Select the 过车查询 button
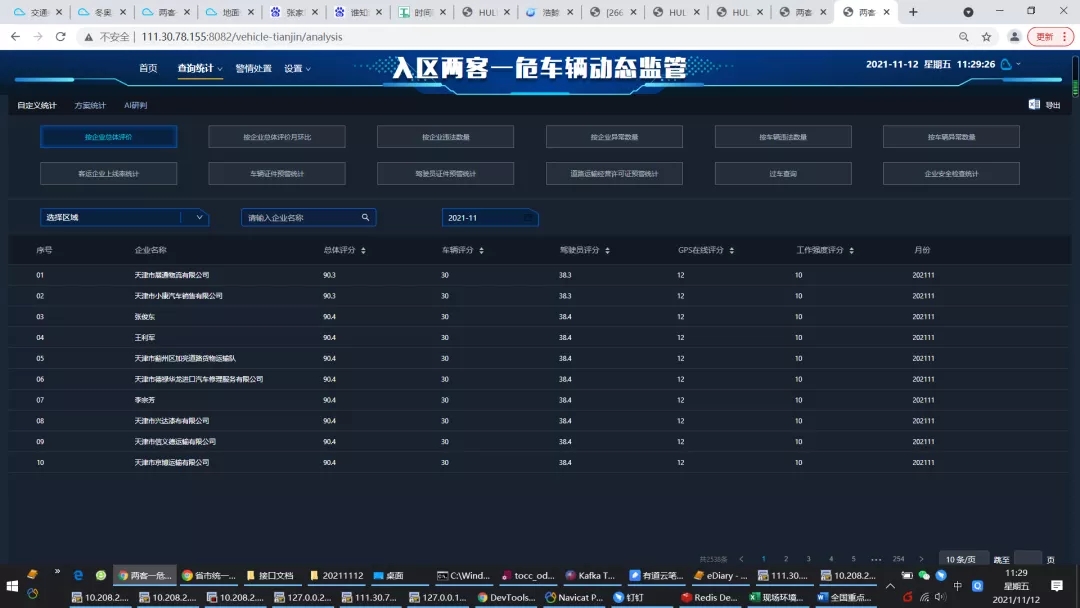The width and height of the screenshot is (1080, 608). point(783,174)
